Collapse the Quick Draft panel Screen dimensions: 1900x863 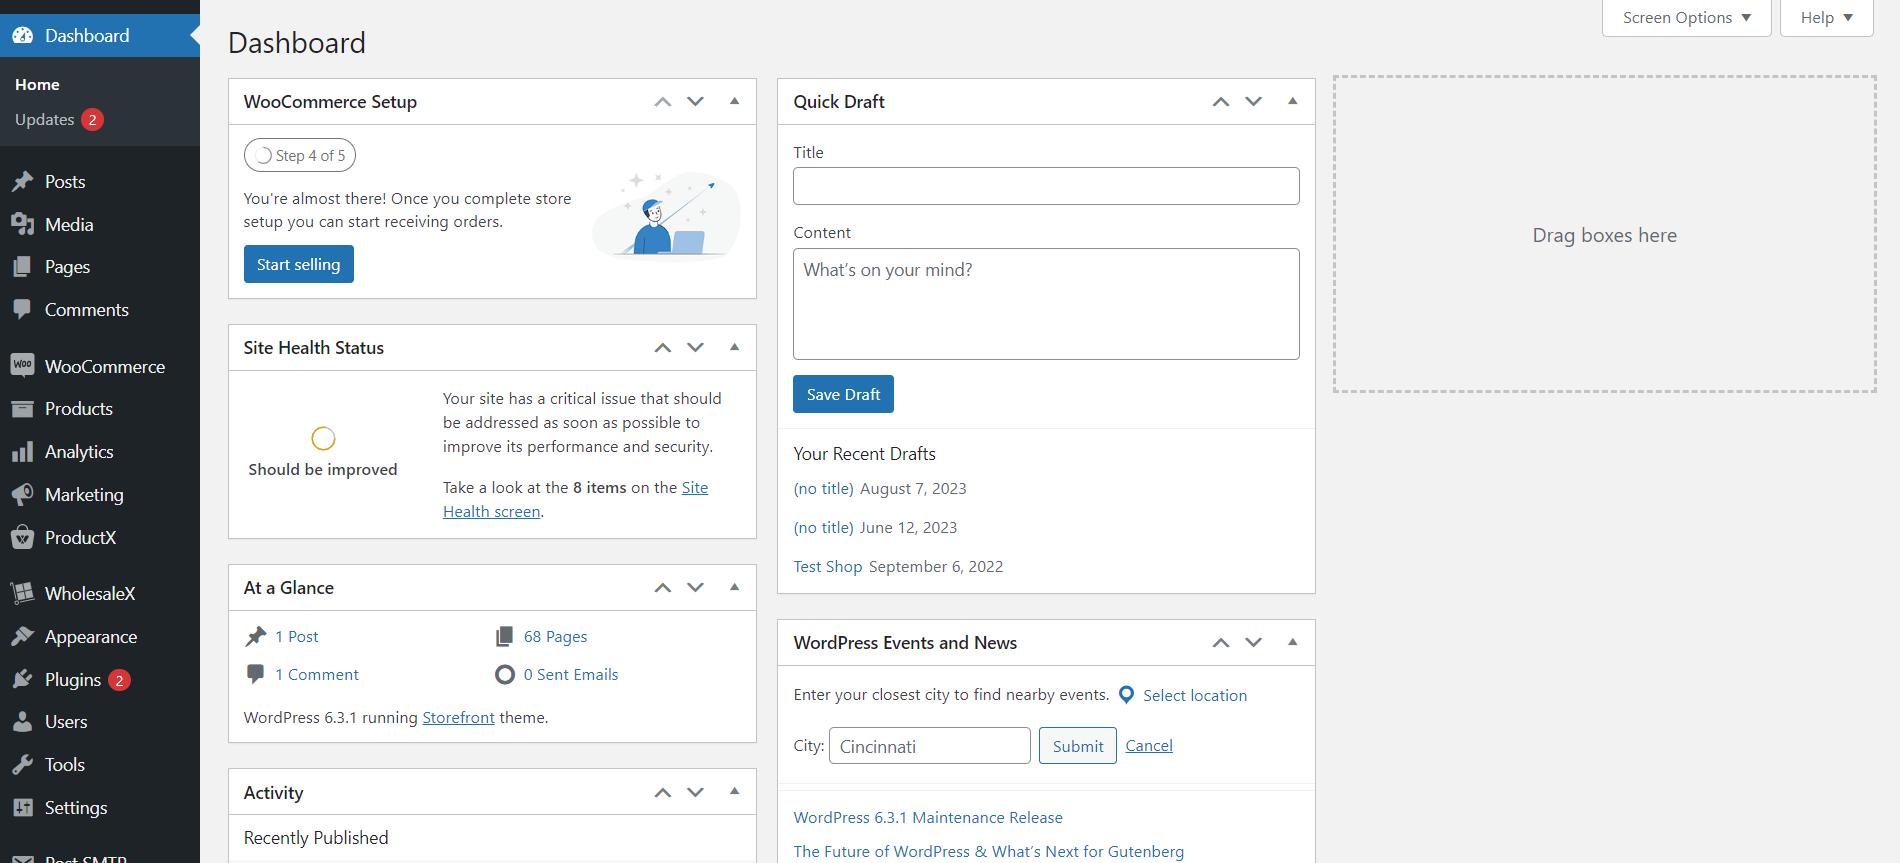(1293, 101)
